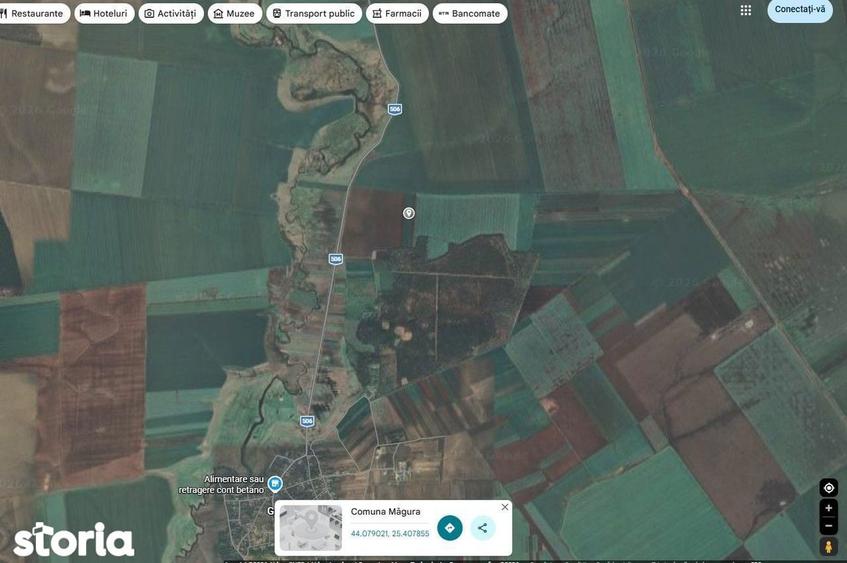Viewport: 847px width, 563px height.
Task: Activate the Street View pegman icon
Action: pyautogui.click(x=829, y=546)
